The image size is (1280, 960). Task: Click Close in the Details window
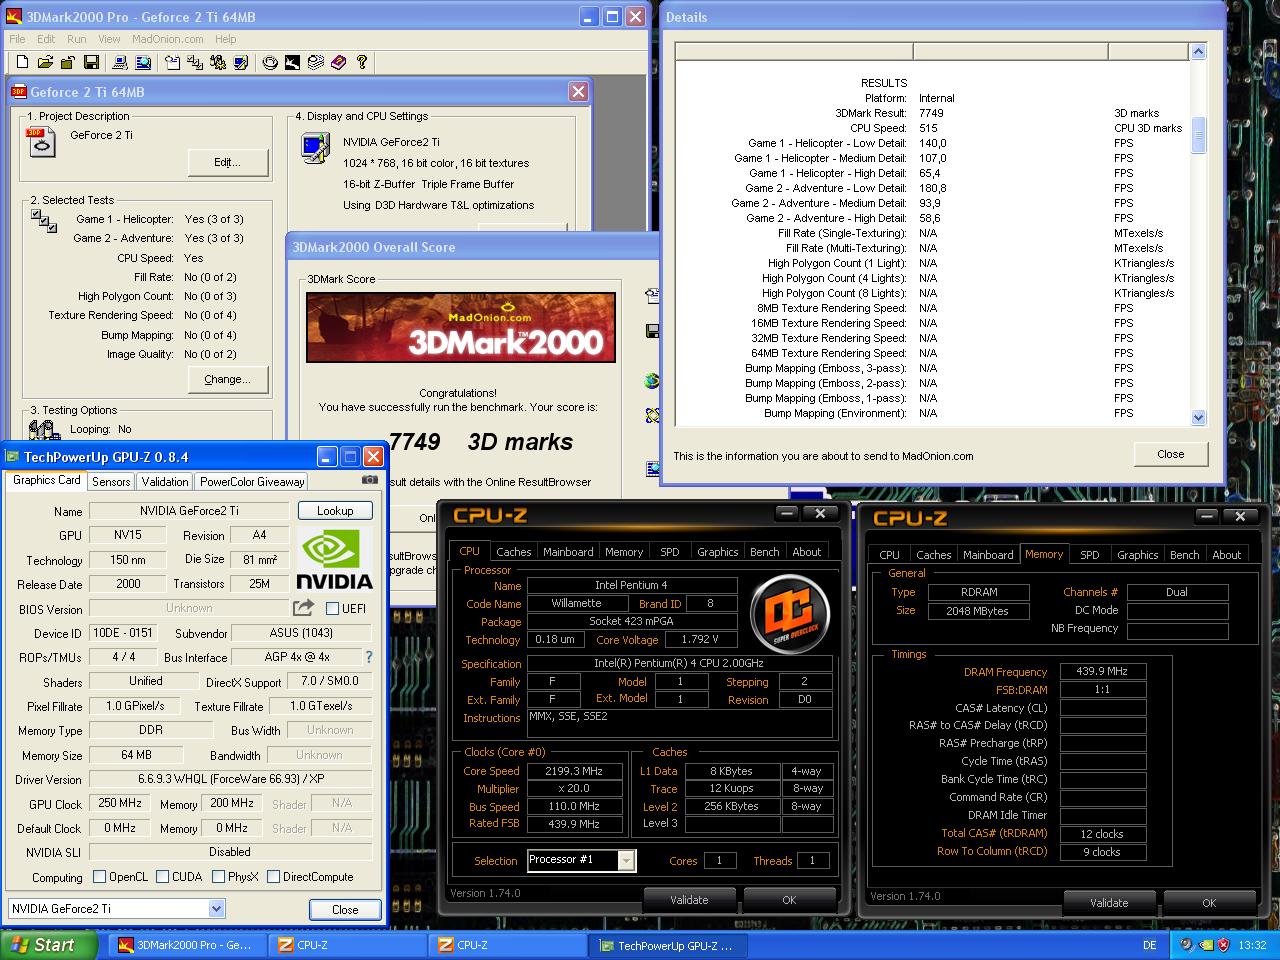click(x=1171, y=454)
